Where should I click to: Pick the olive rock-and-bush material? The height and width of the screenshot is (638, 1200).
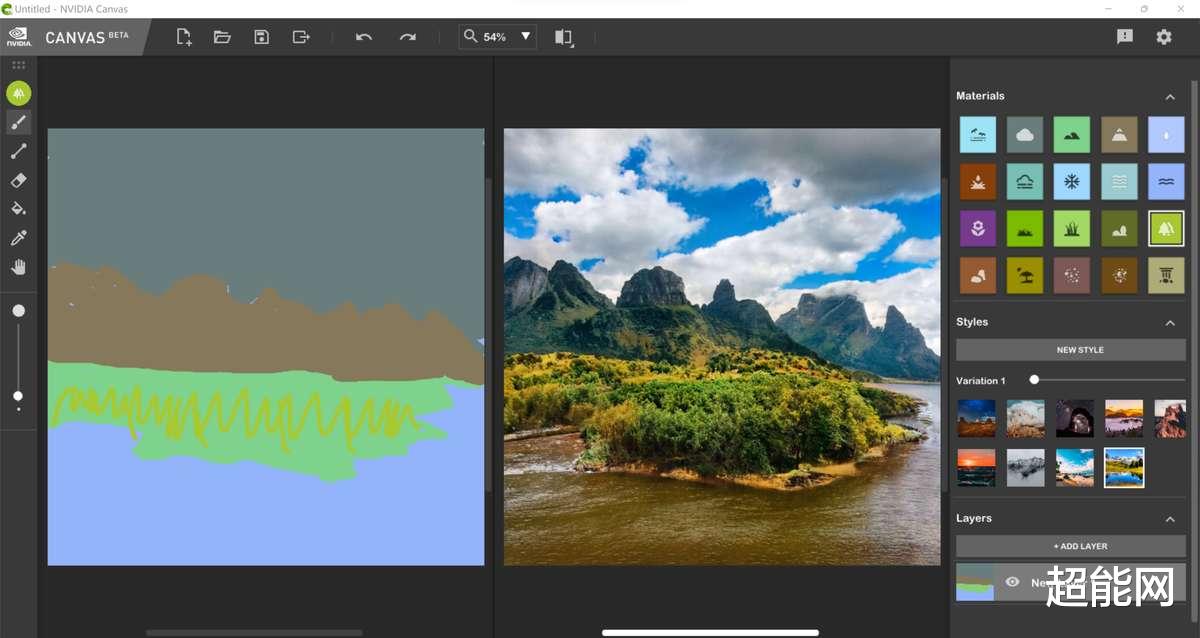[1119, 228]
